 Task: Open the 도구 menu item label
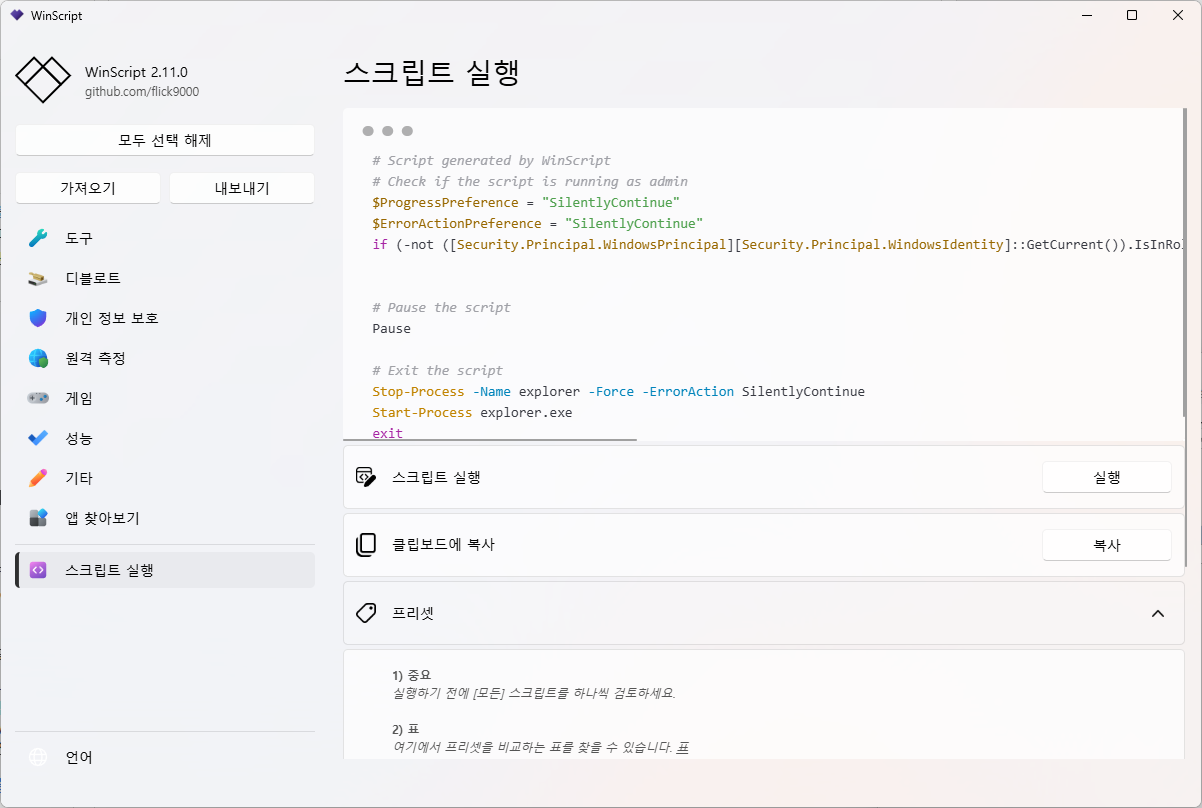coord(79,238)
